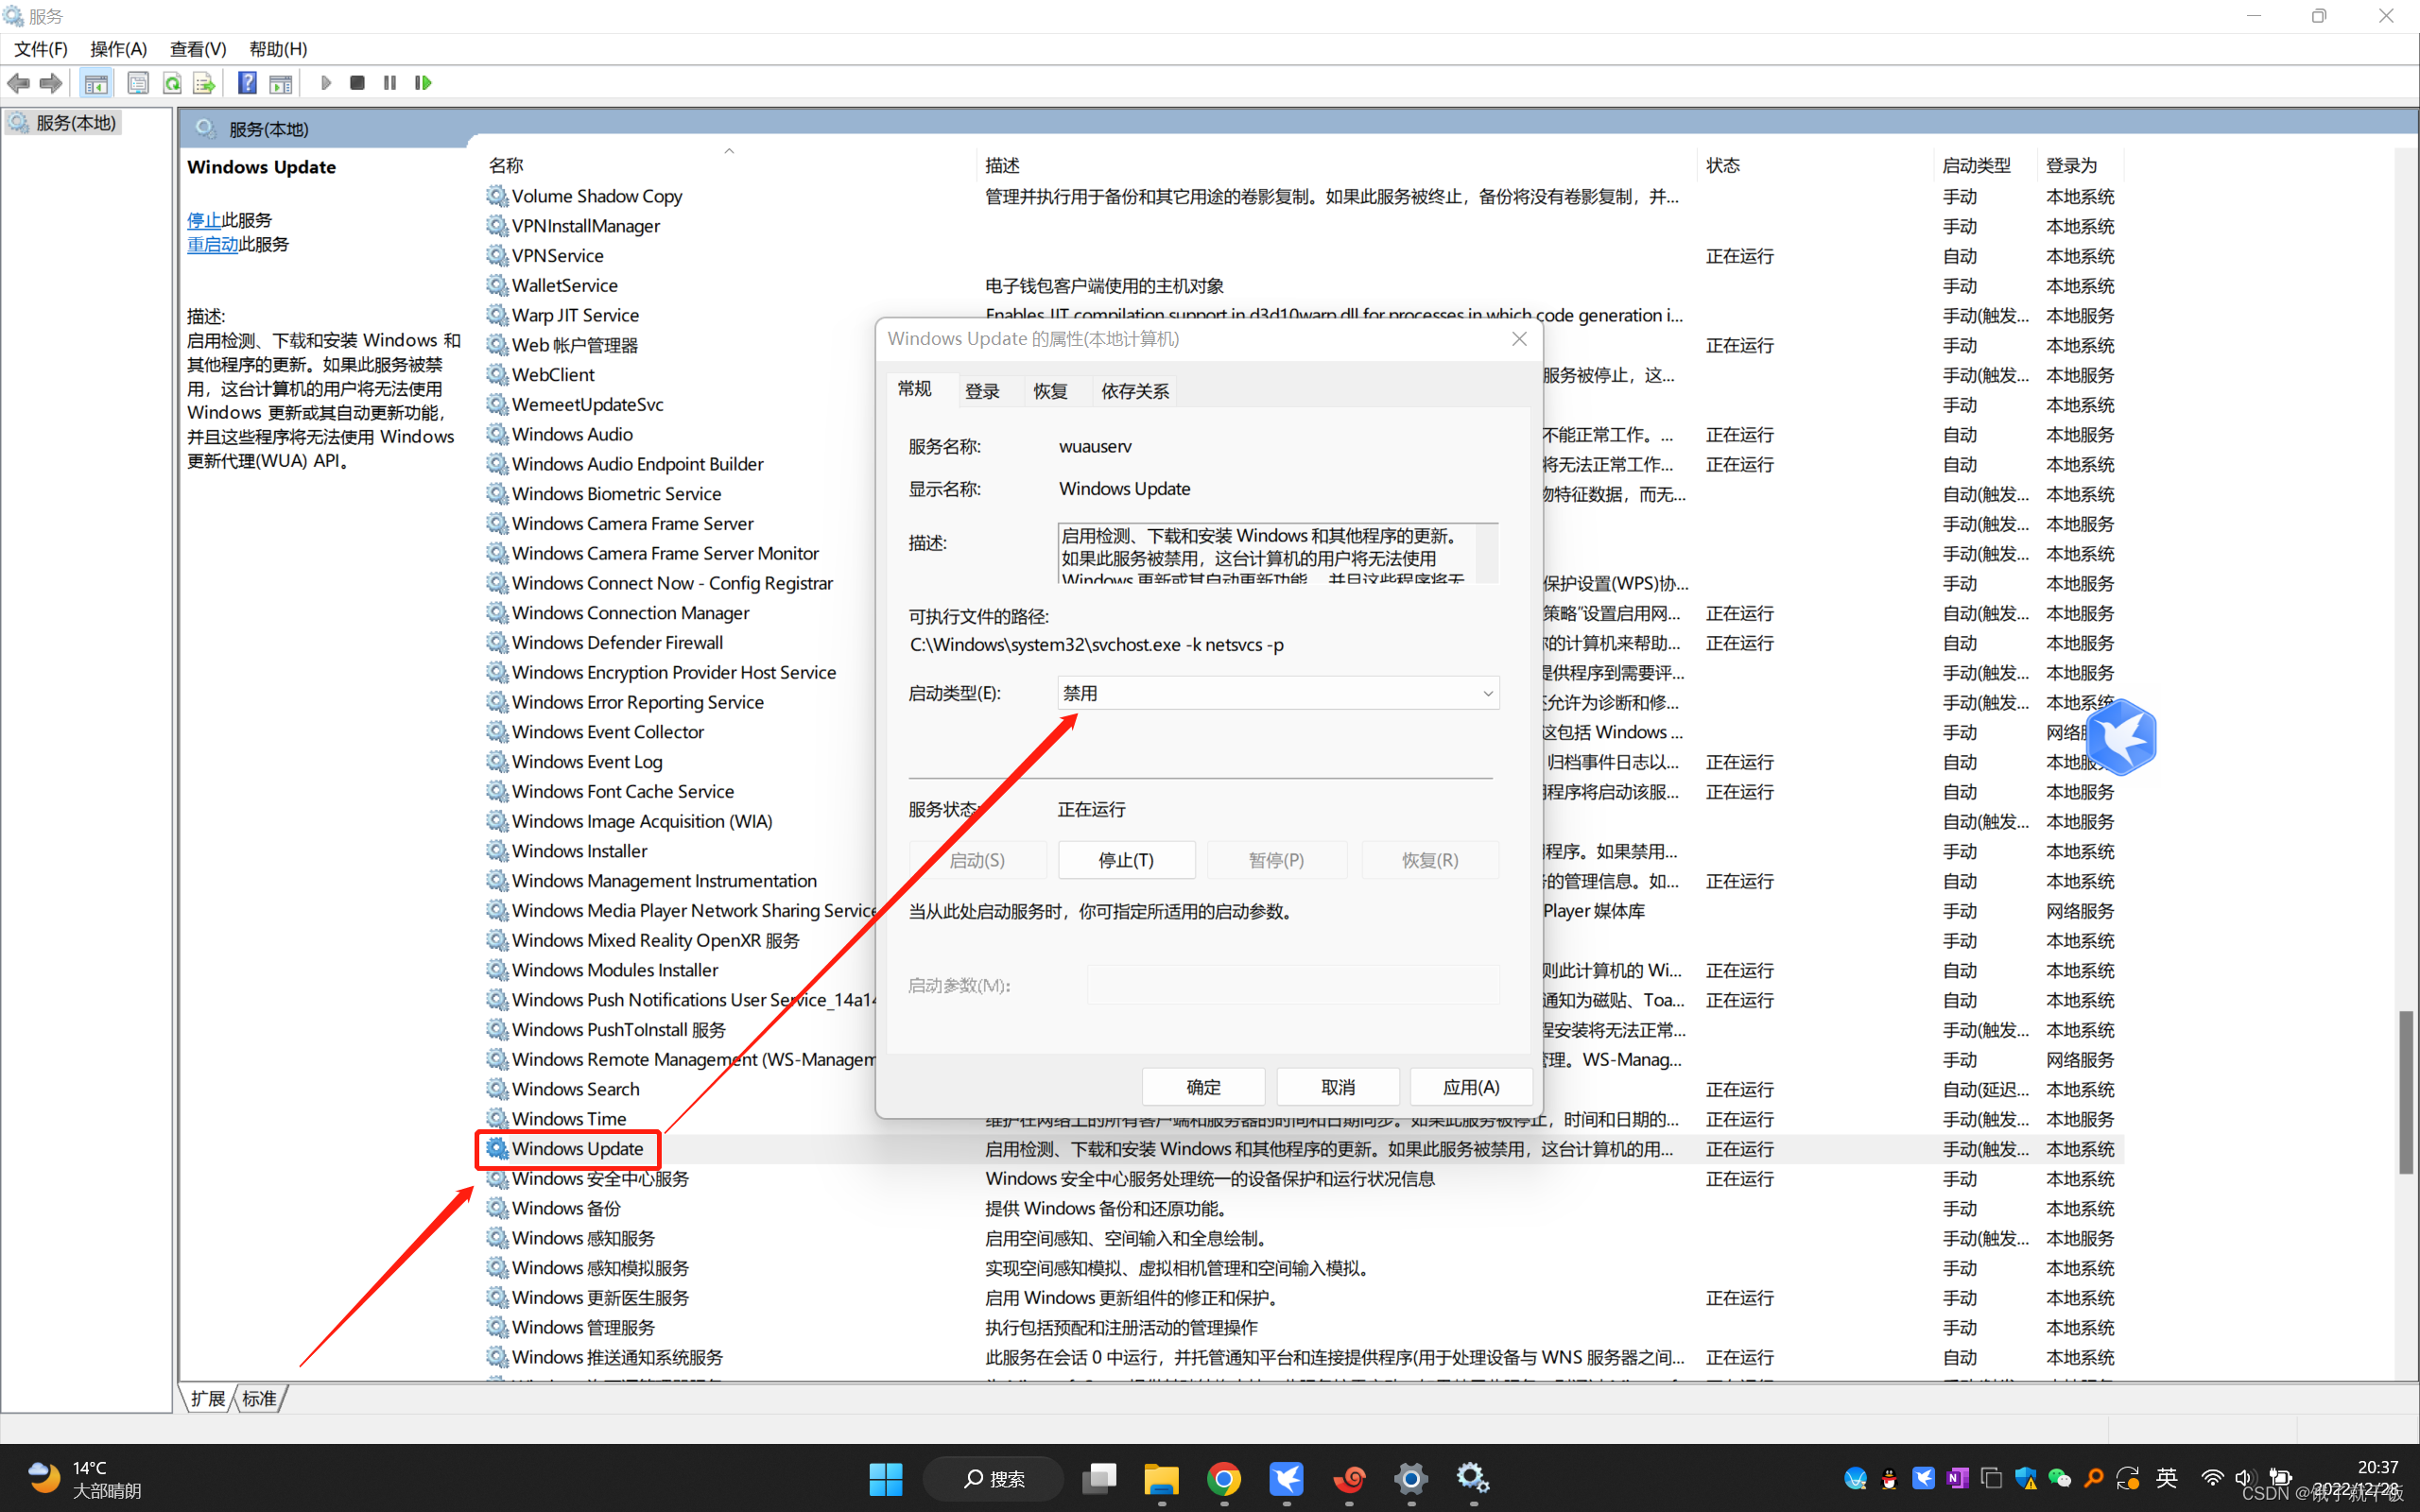The height and width of the screenshot is (1512, 2420).
Task: Switch to the 登录 tab in dialog
Action: coord(982,391)
